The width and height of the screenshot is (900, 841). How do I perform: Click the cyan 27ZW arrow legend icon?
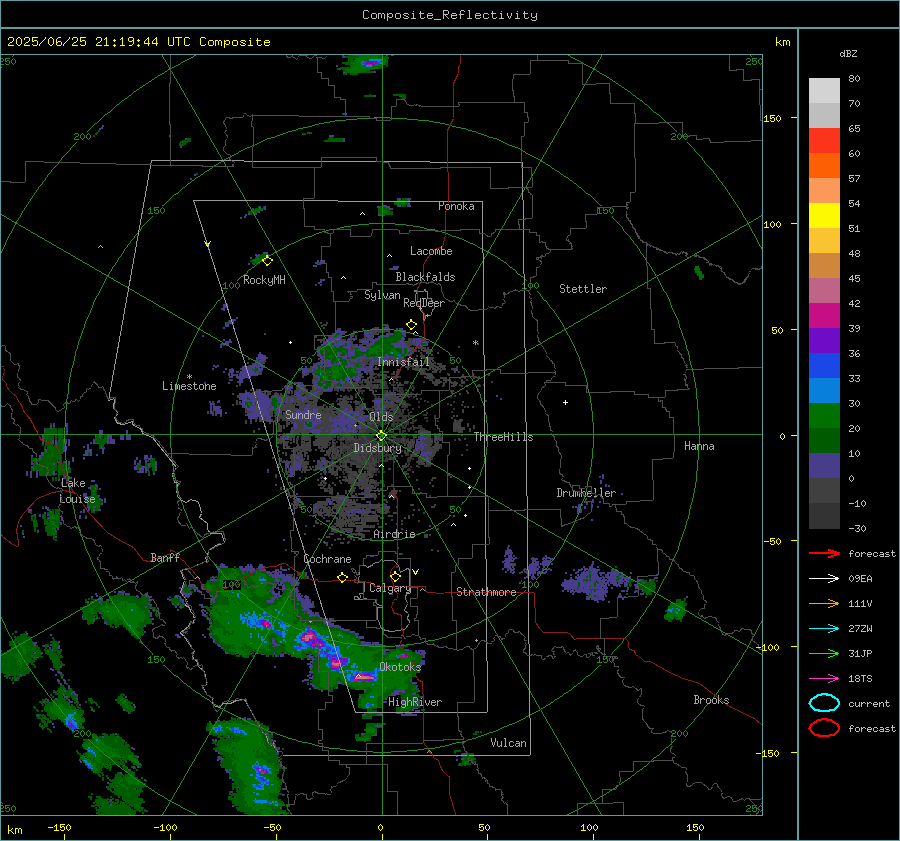[x=824, y=629]
